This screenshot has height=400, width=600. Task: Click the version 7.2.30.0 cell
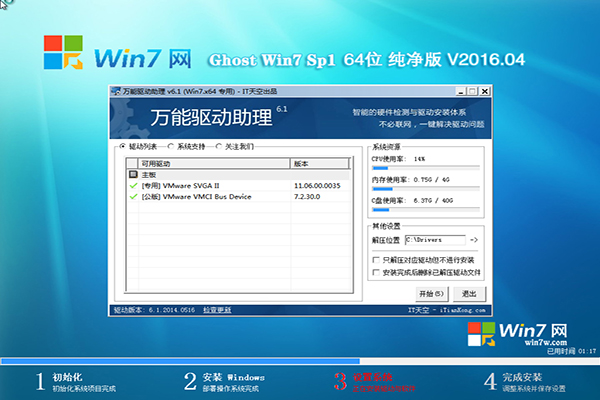[307, 197]
